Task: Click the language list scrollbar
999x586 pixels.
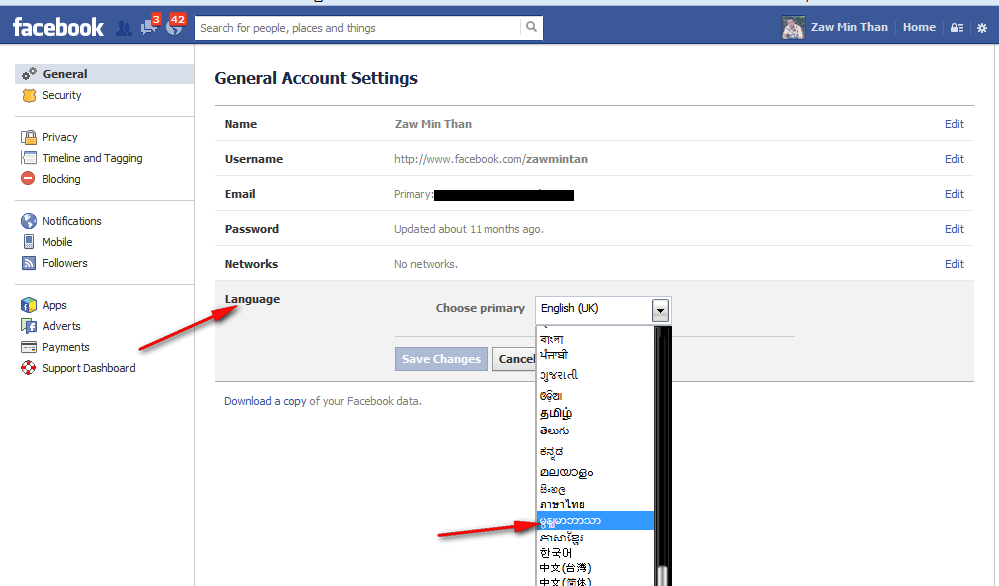Action: click(x=663, y=456)
